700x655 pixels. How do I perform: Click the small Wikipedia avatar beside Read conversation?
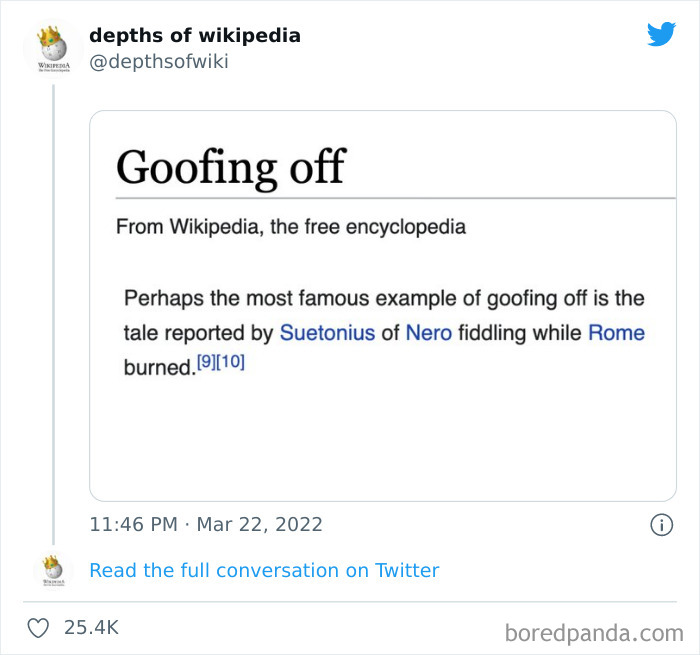click(x=52, y=571)
